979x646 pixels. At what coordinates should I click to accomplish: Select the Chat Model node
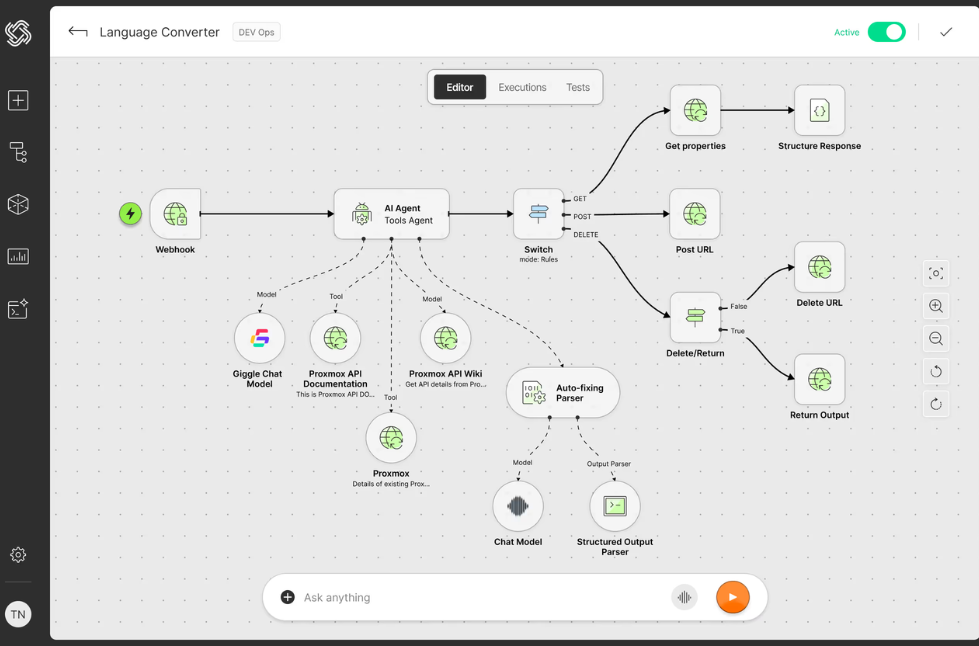[518, 506]
